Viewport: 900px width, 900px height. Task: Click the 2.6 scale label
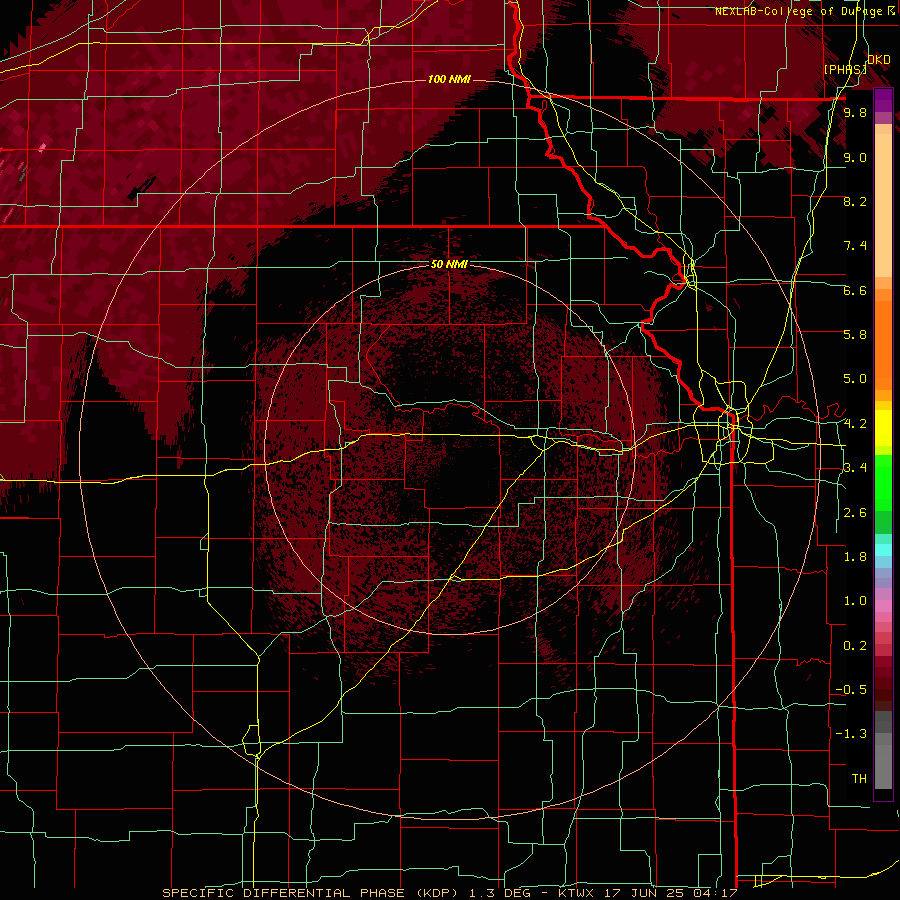[x=855, y=513]
